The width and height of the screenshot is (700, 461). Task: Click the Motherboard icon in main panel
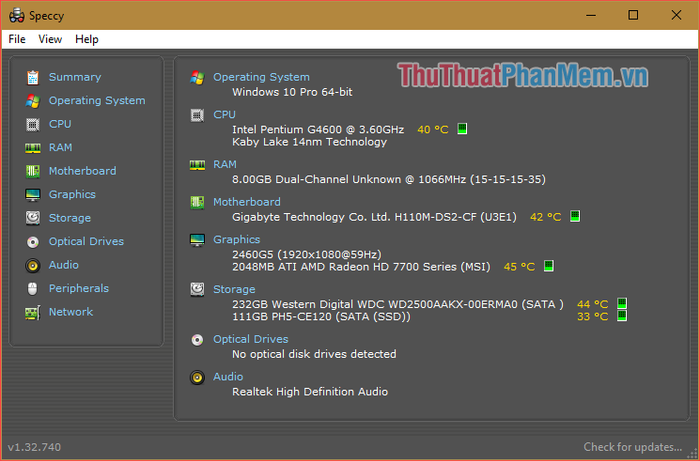pyautogui.click(x=197, y=203)
